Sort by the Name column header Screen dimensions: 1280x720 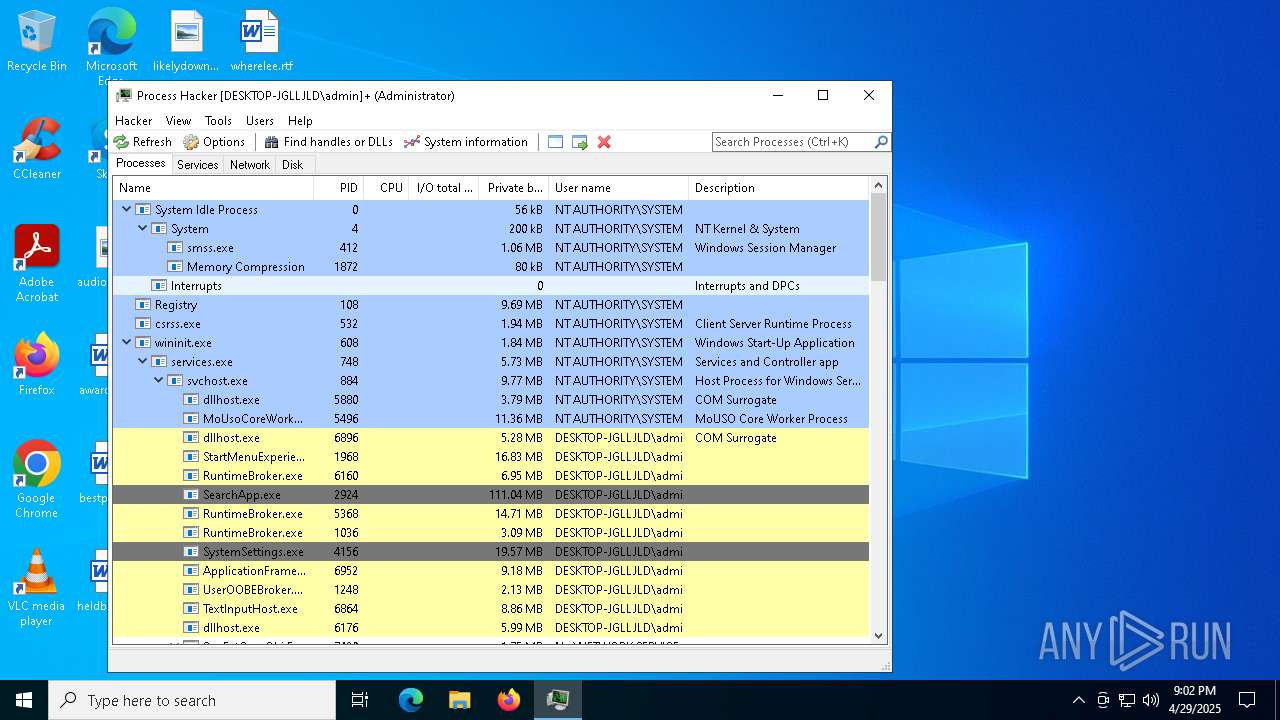coord(213,188)
